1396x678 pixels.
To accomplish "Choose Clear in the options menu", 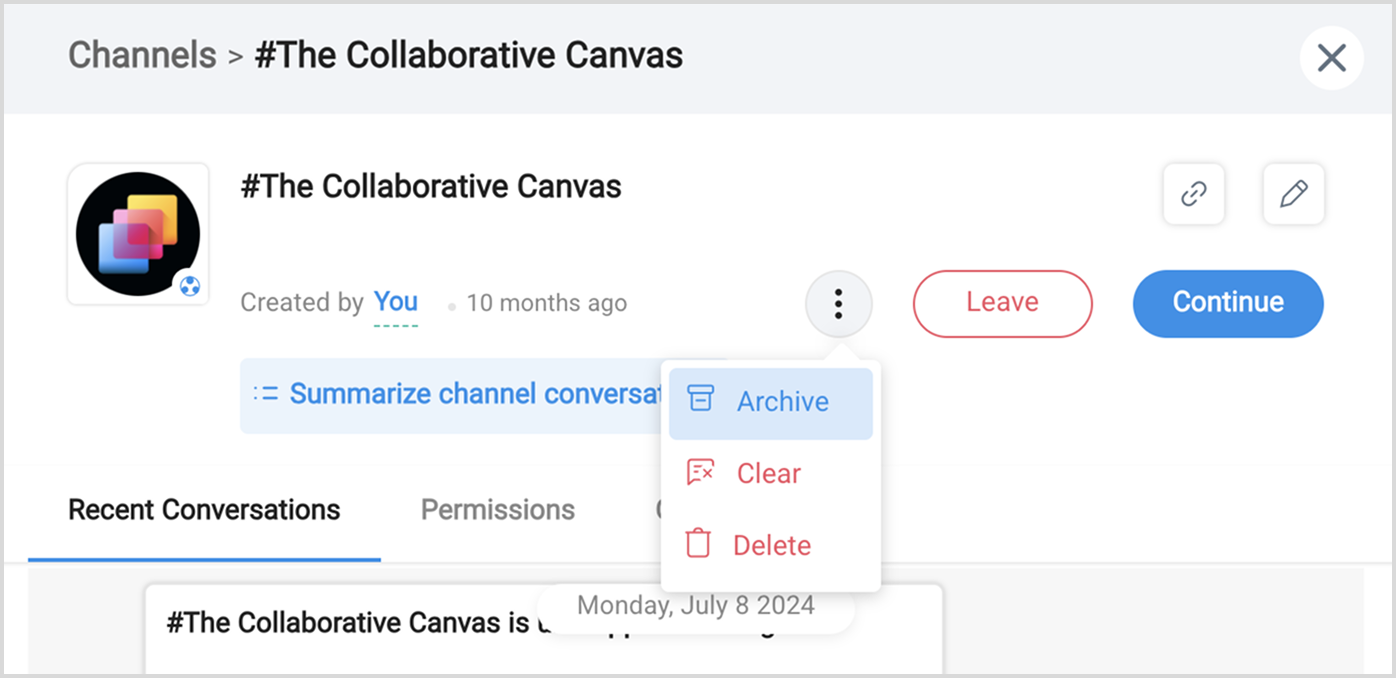I will (768, 474).
